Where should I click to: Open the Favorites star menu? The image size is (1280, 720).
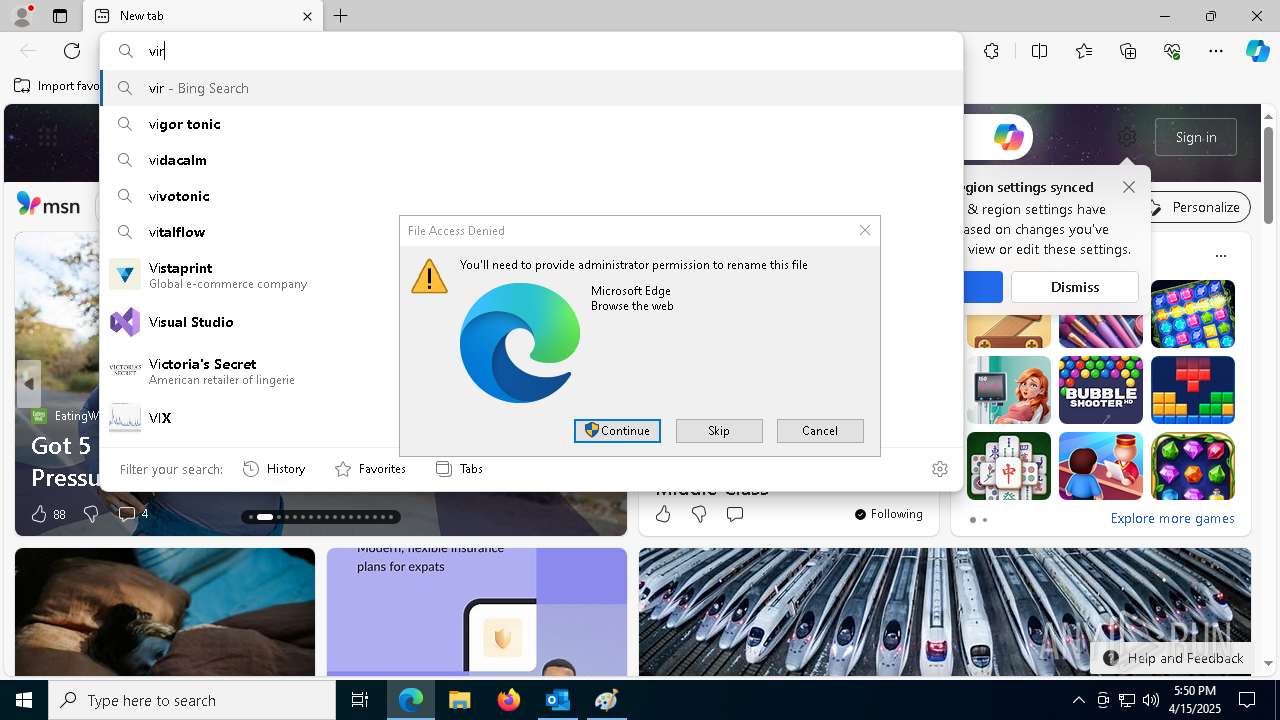[x=1084, y=51]
